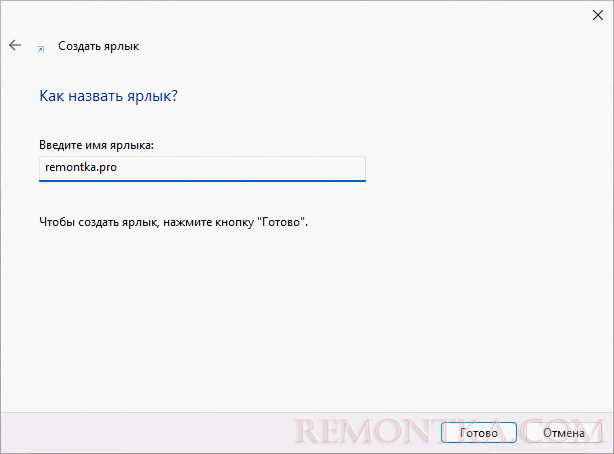The image size is (614, 454).
Task: Close the Создать ярлык dialog
Action: [598, 15]
